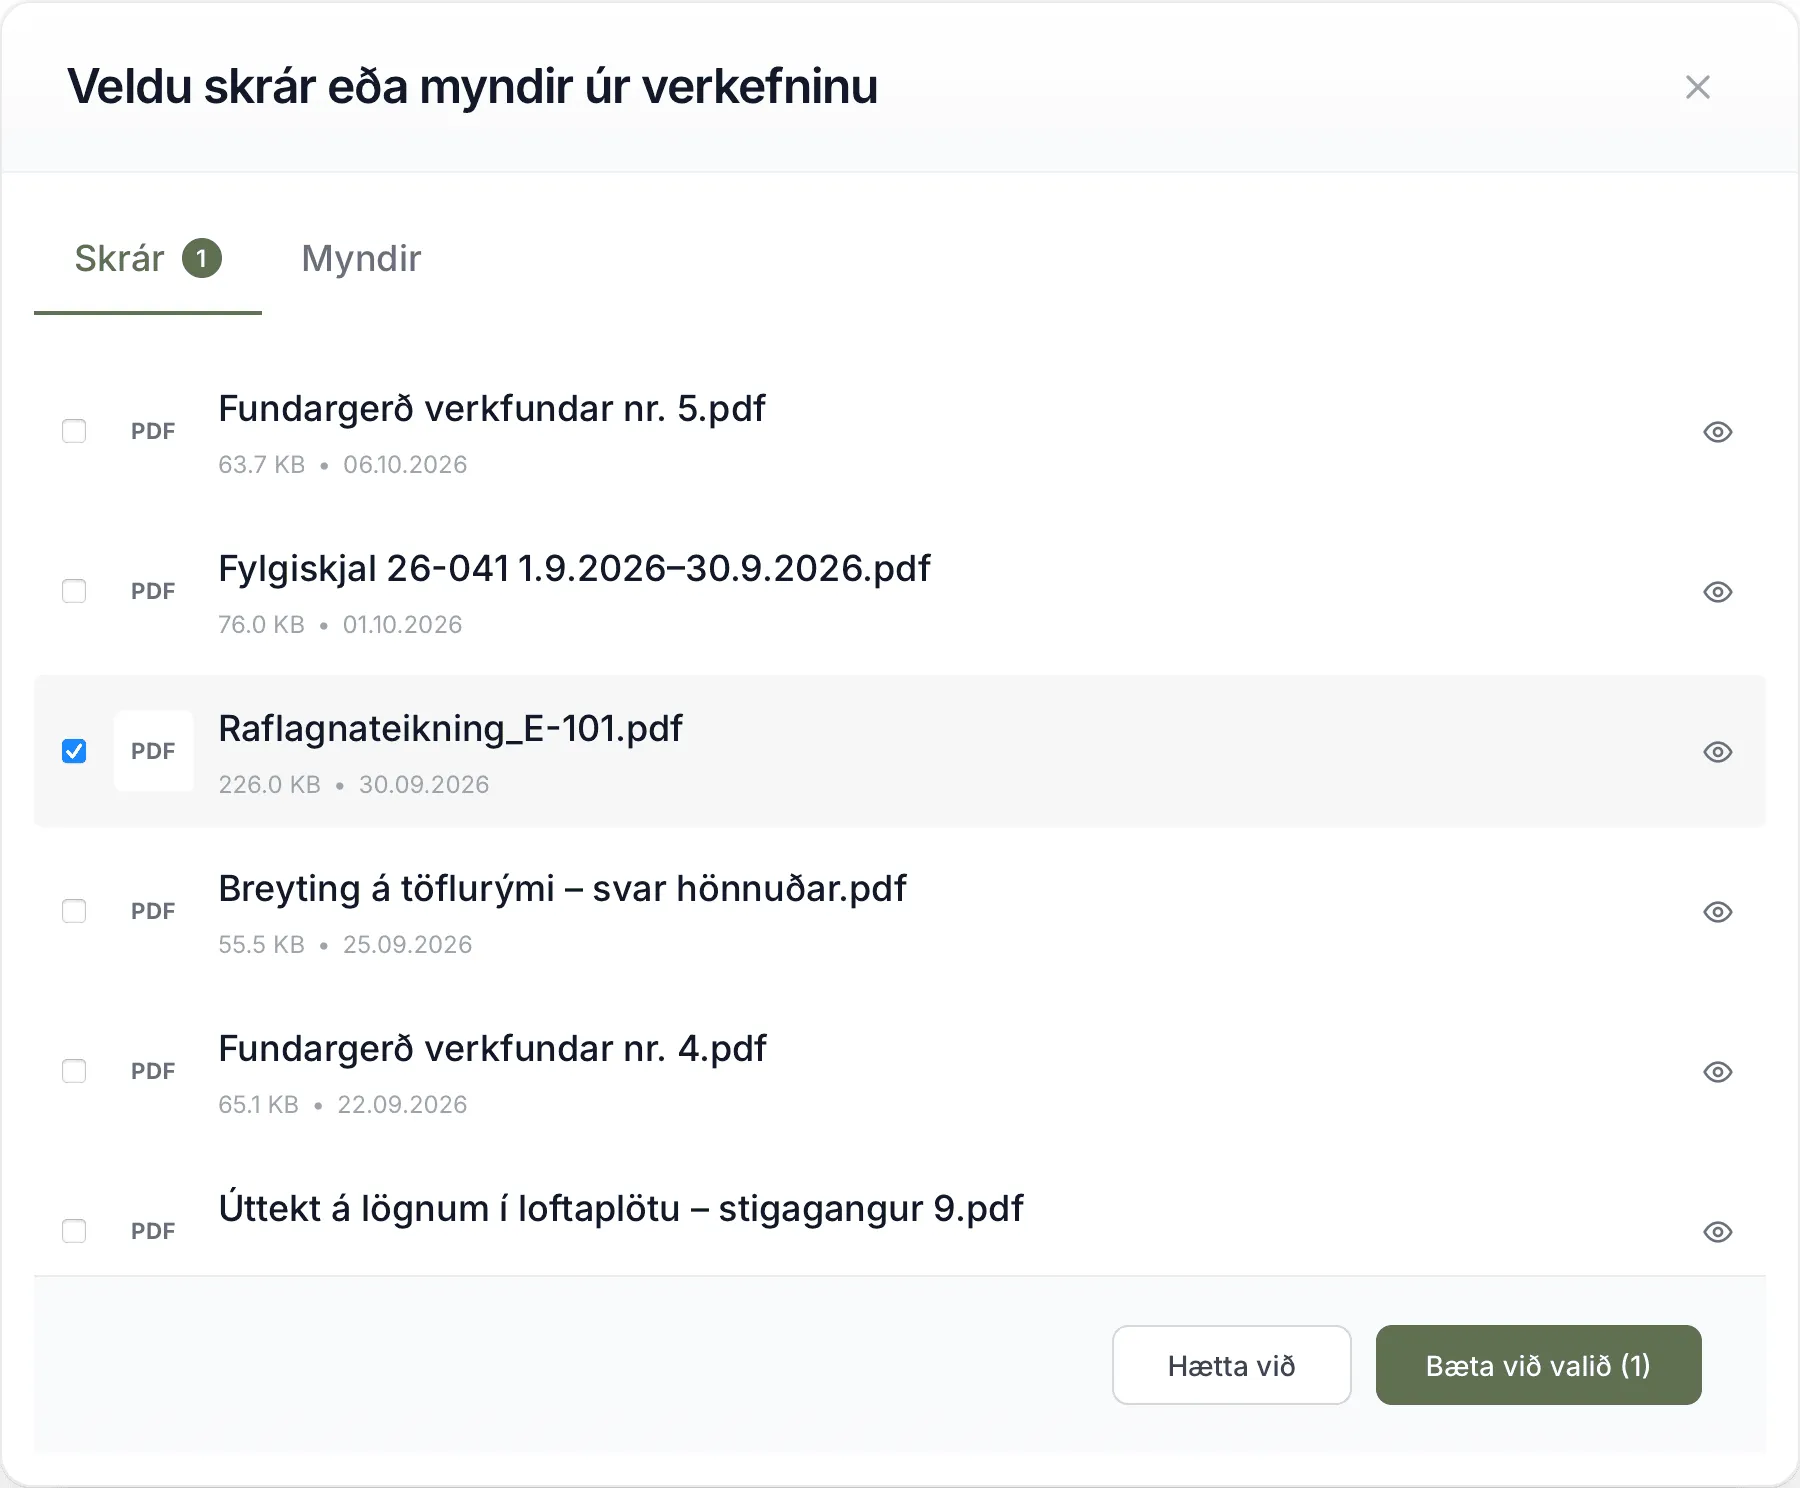Preview Raflagnateikning_E-101.pdf via eye icon
1800x1488 pixels.
(1717, 752)
